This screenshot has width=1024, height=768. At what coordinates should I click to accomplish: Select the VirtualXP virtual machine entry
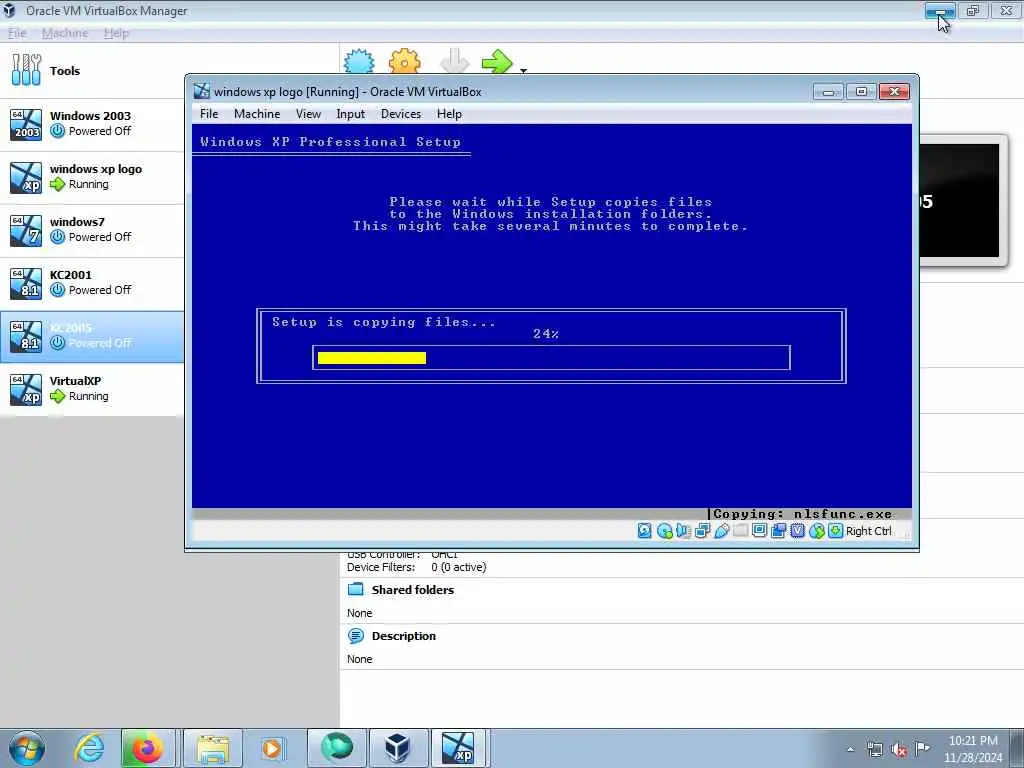pyautogui.click(x=91, y=389)
